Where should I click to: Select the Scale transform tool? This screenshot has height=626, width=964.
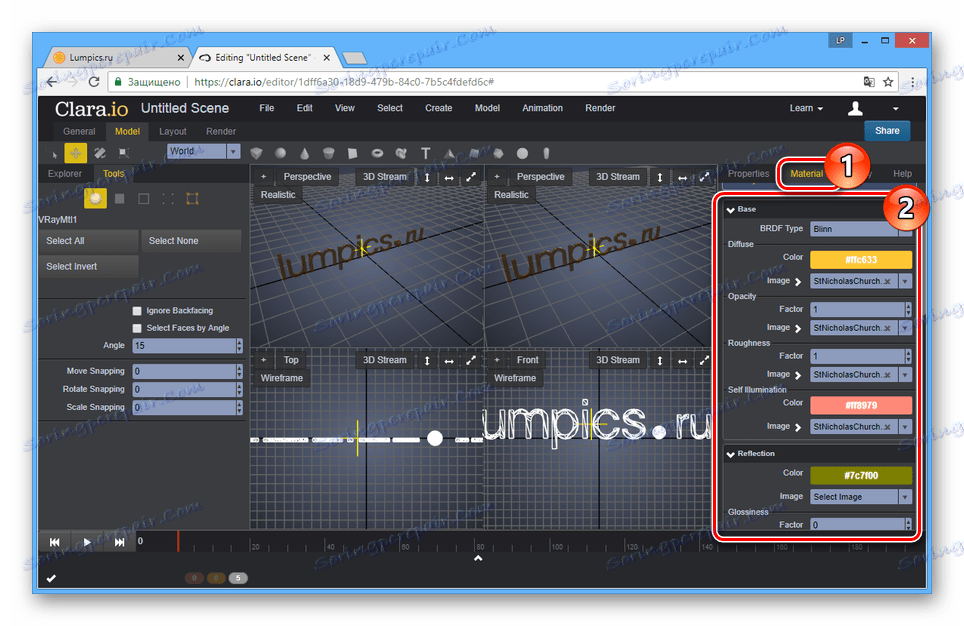point(124,153)
